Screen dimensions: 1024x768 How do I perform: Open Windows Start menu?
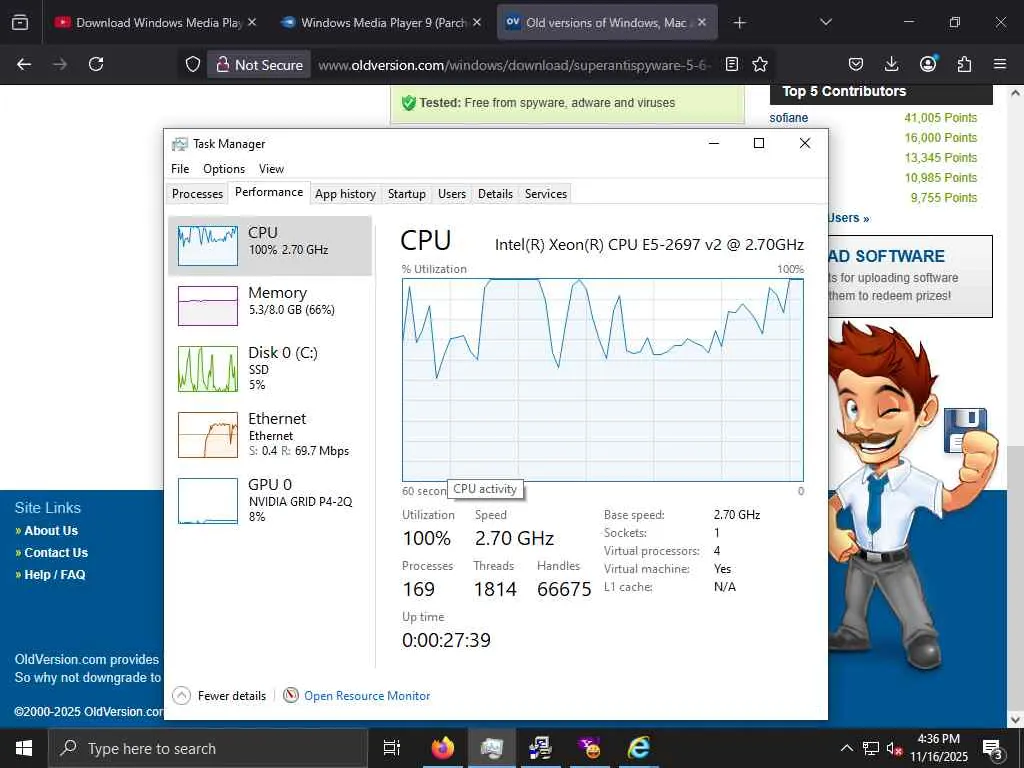24,748
